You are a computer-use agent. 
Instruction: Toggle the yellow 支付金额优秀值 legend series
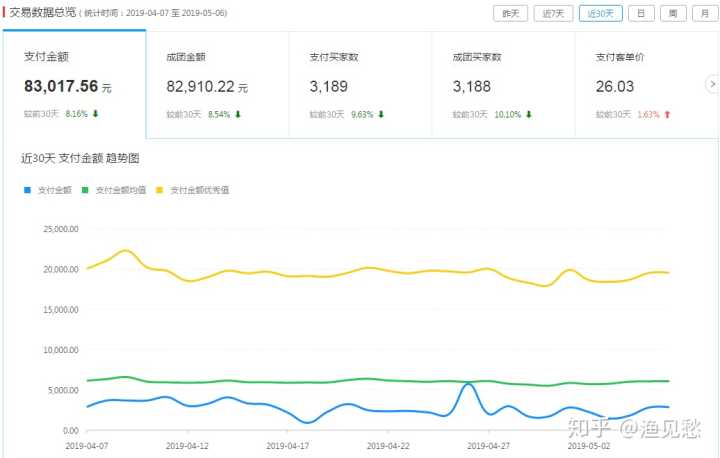(x=193, y=189)
